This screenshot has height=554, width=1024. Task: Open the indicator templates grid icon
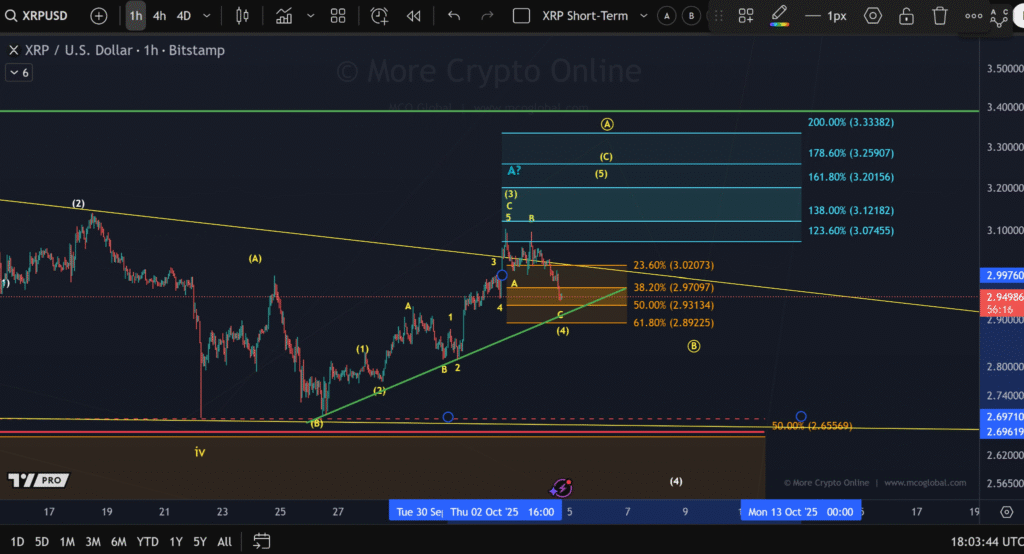tap(338, 16)
